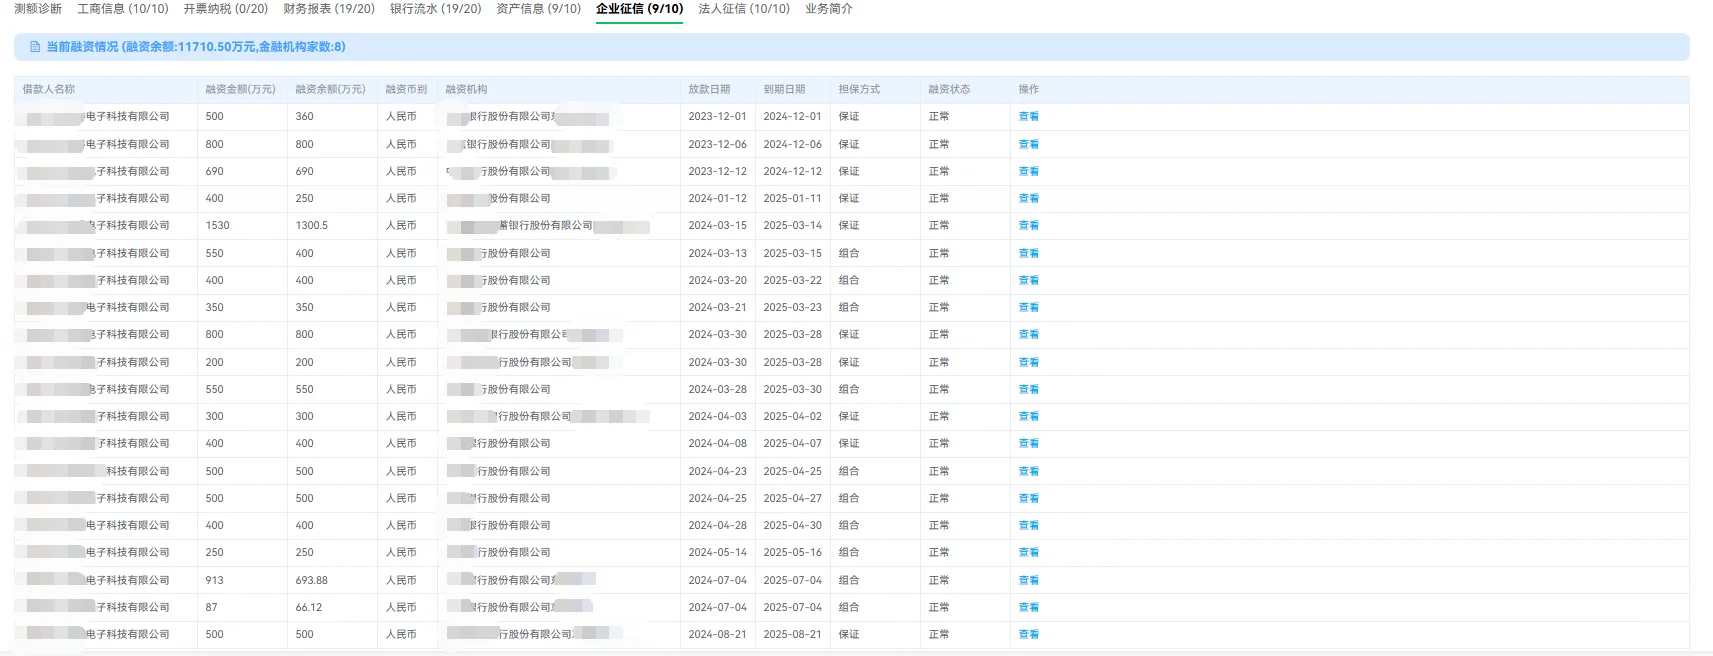View the loan issued 2024-03-28
The height and width of the screenshot is (656, 1713).
click(1029, 389)
